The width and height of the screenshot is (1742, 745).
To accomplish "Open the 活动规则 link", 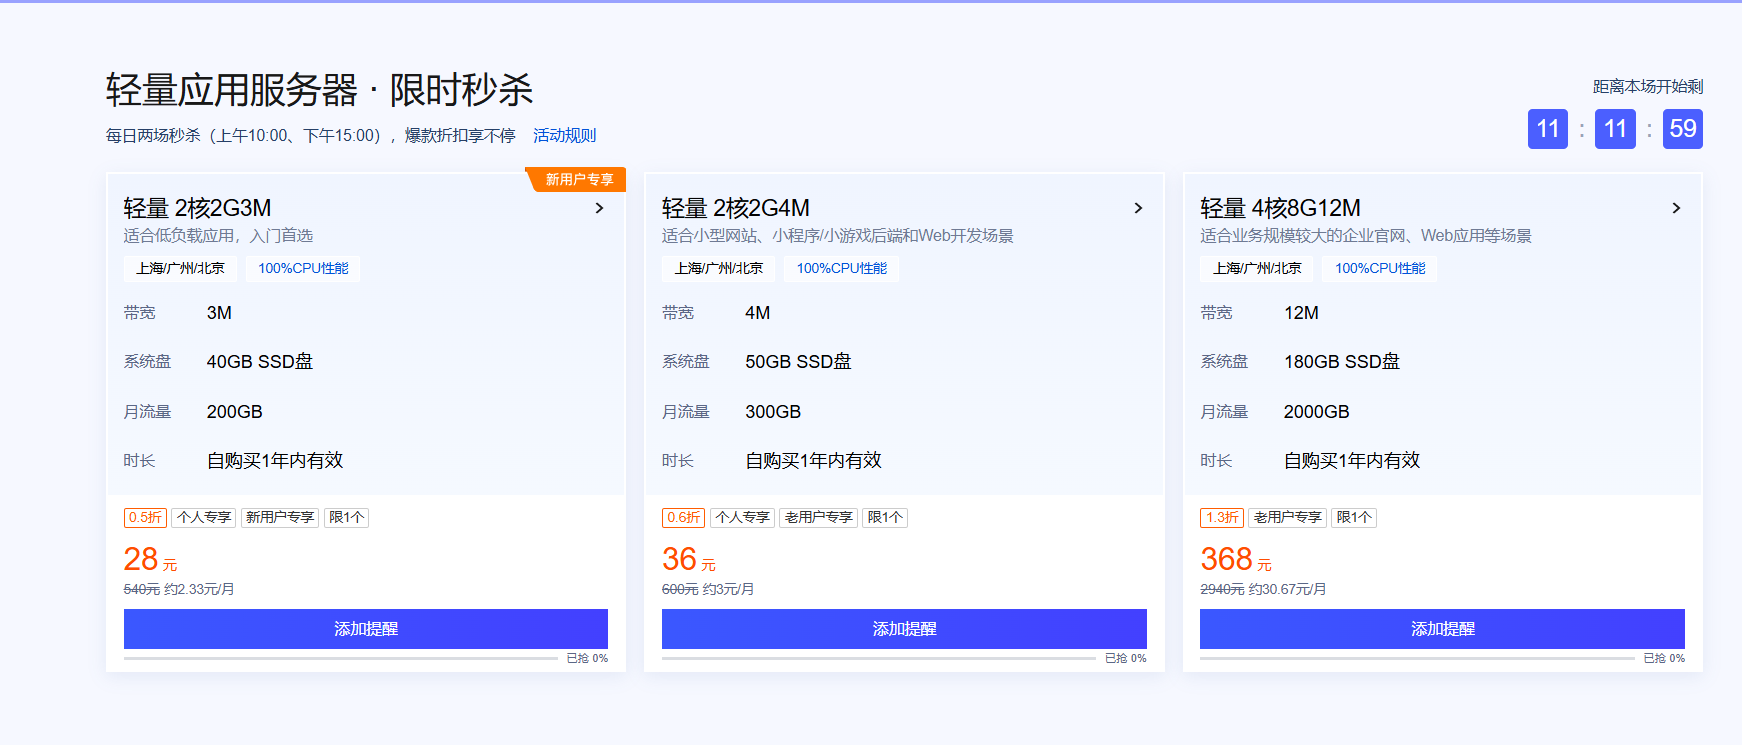I will click(x=564, y=135).
